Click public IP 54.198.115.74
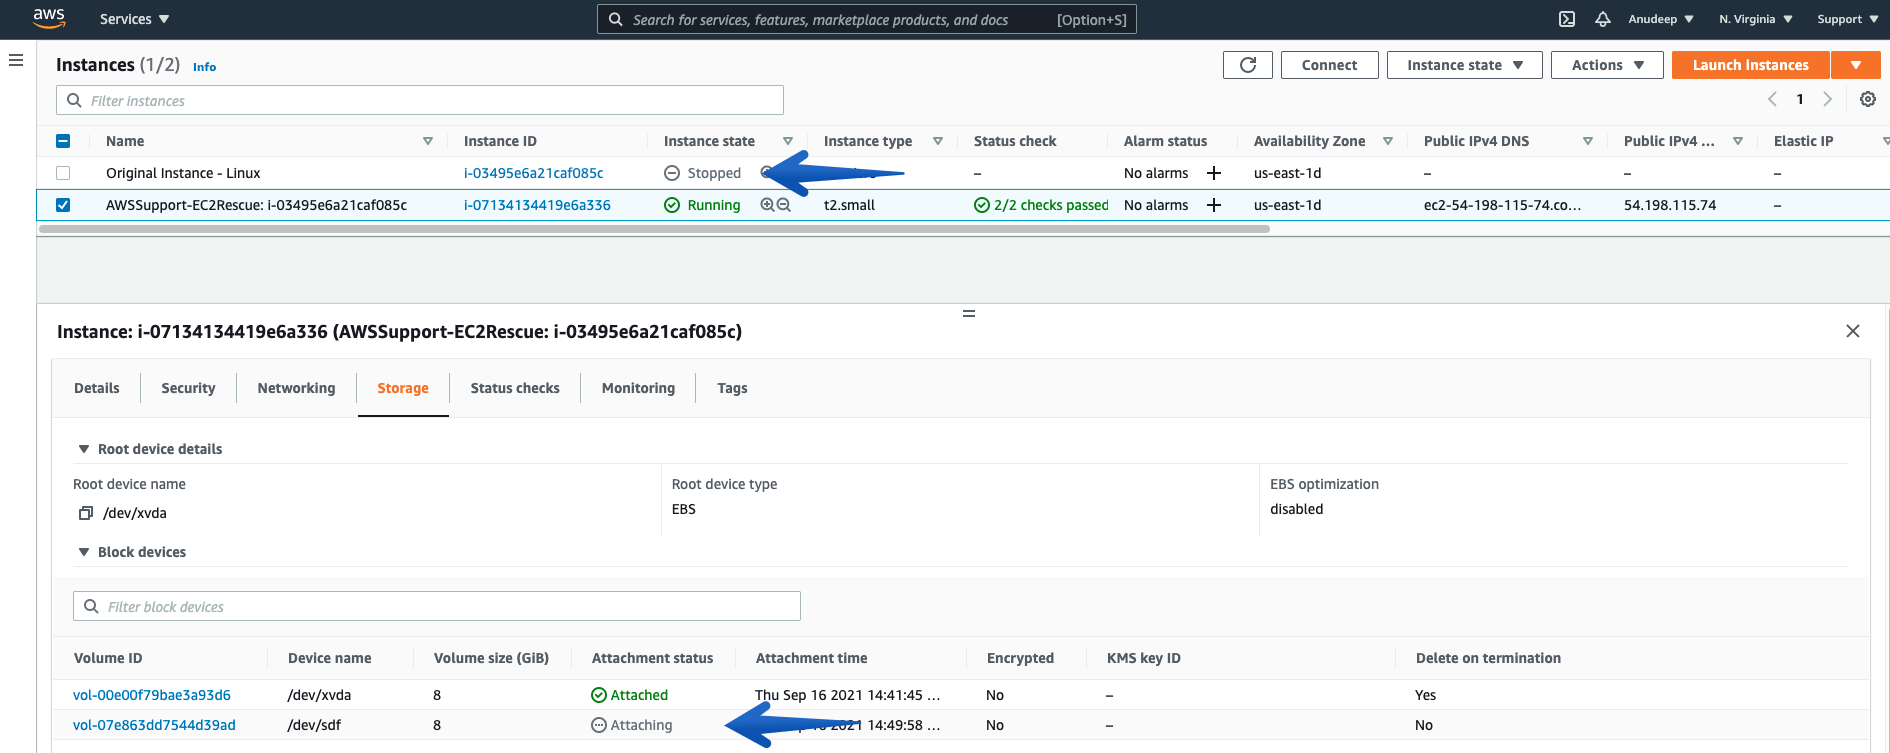The height and width of the screenshot is (753, 1890). 1670,205
